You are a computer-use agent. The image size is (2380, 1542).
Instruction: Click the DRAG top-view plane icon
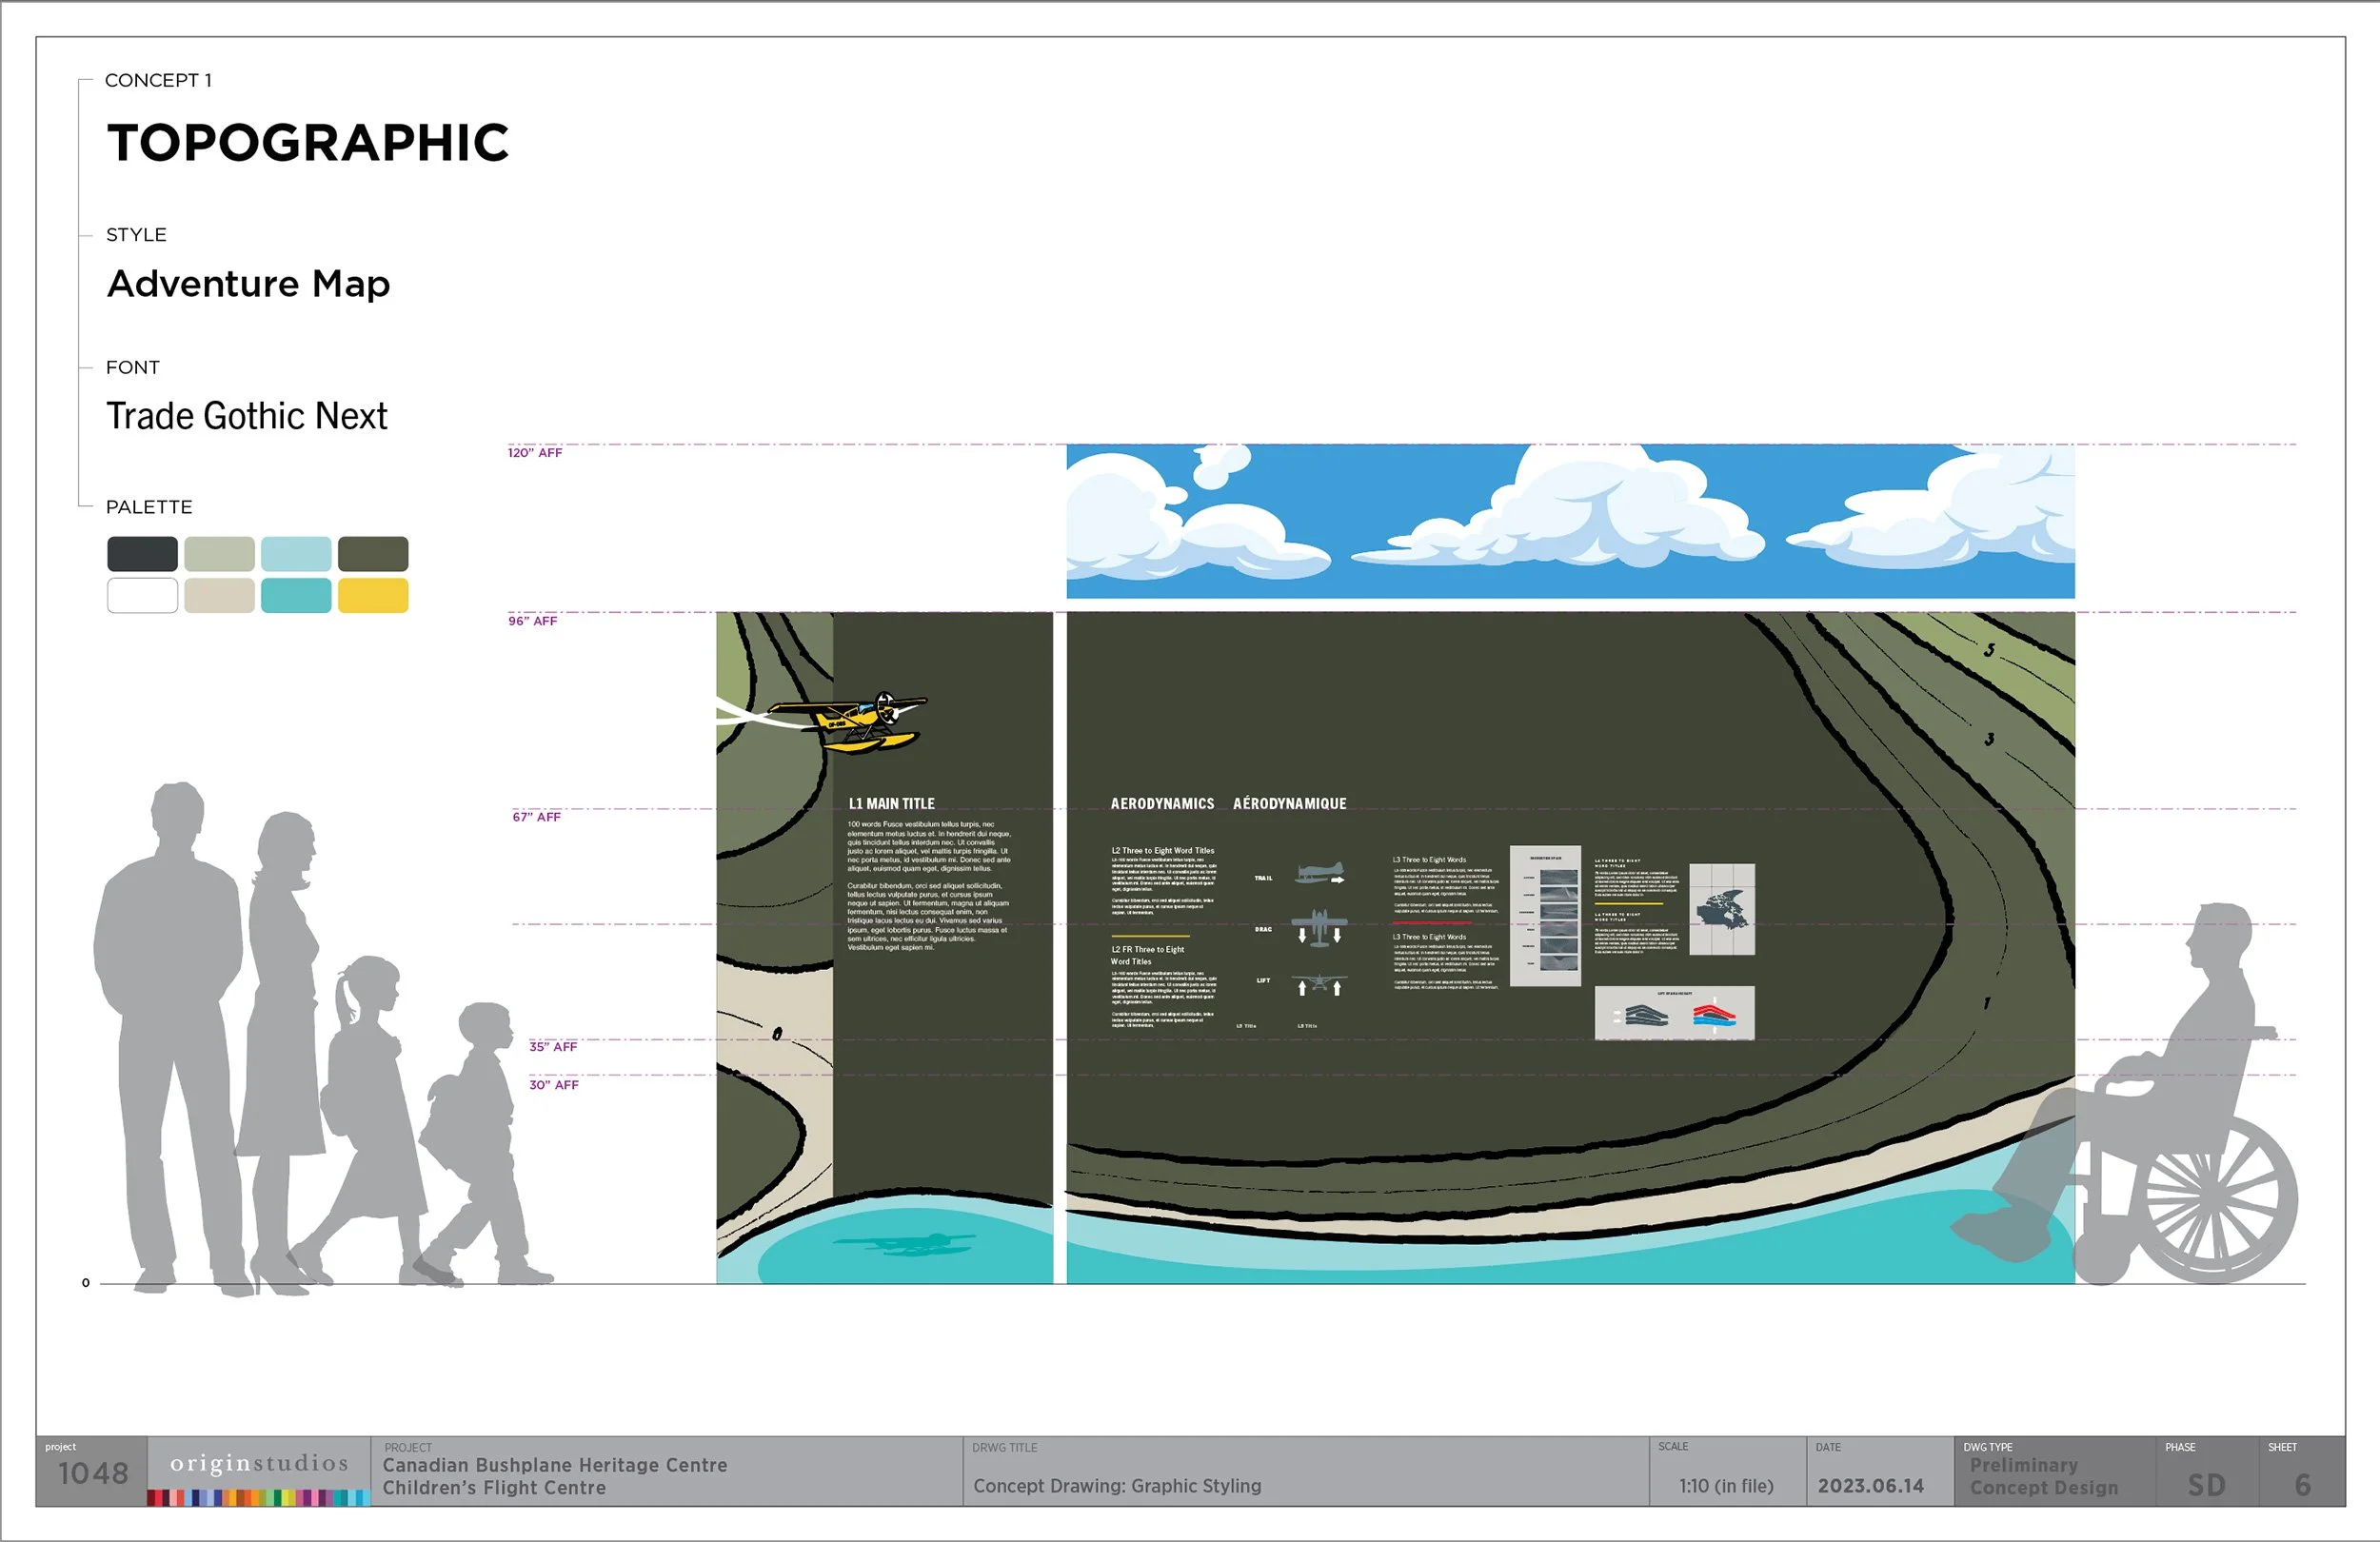(1319, 928)
